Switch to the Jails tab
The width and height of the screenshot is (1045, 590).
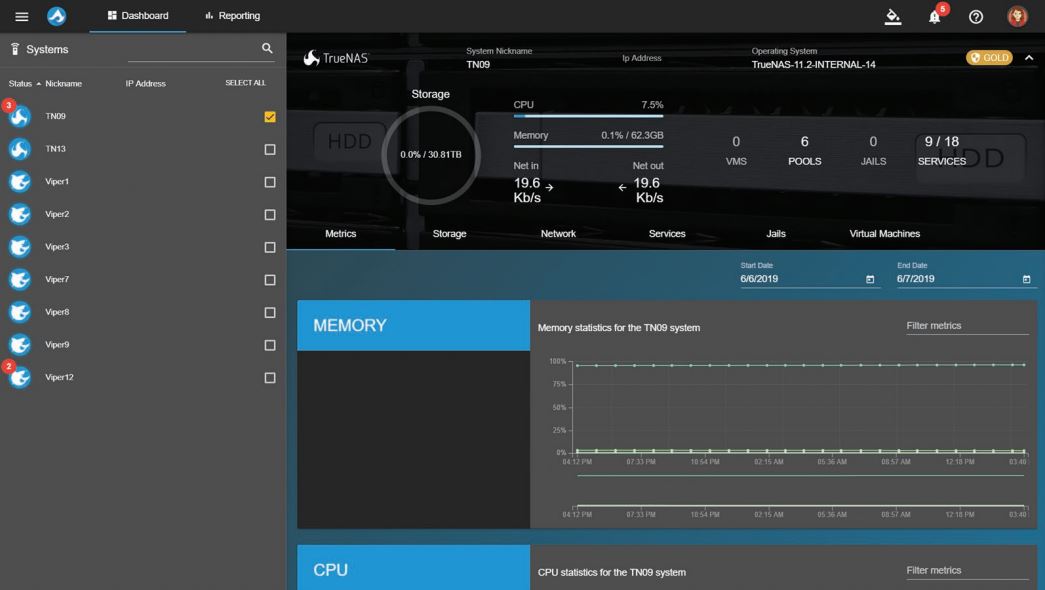[x=776, y=234]
